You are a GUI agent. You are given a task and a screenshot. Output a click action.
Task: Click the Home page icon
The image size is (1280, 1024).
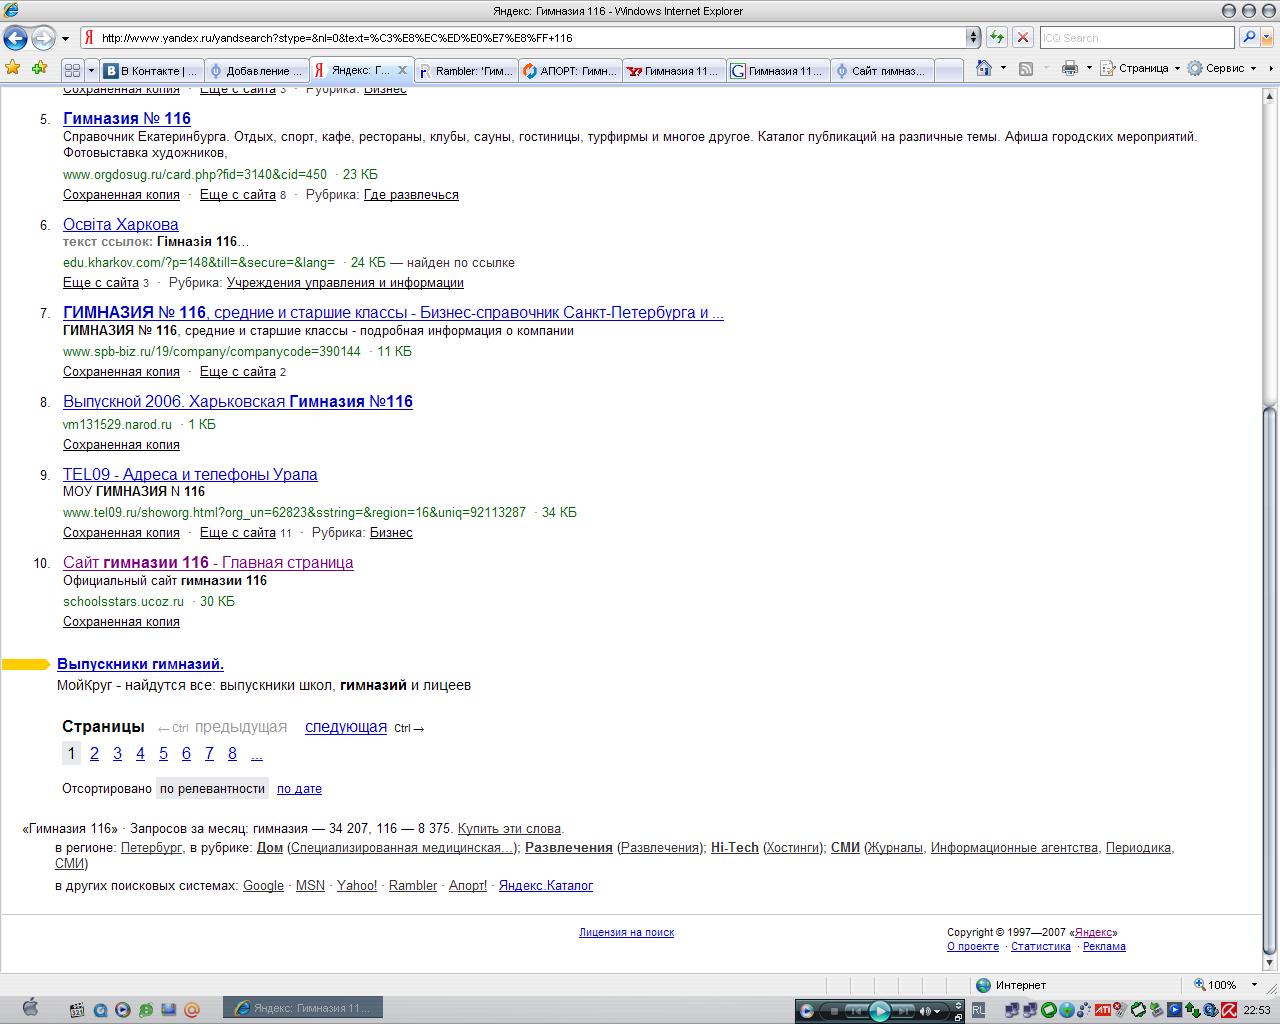(984, 68)
